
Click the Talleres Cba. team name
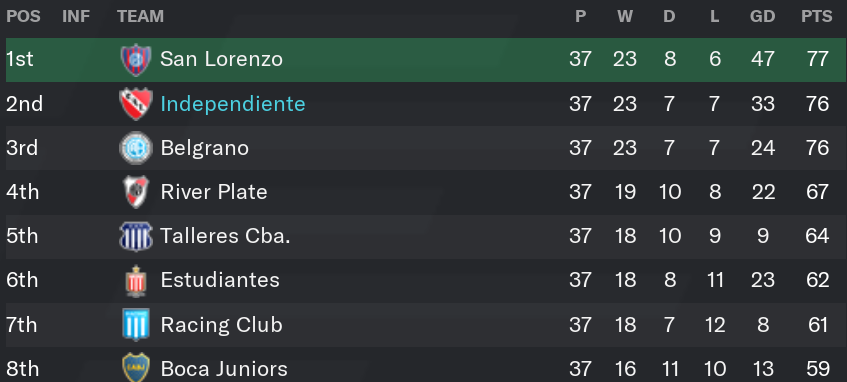click(225, 236)
